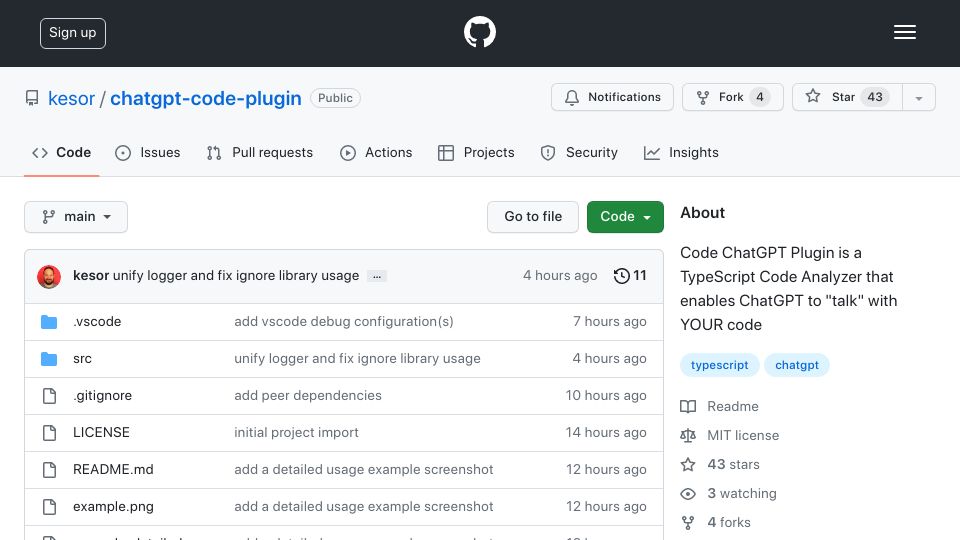This screenshot has width=960, height=540.
Task: Open commit 'add vscode debug configuration(s)'
Action: point(343,321)
